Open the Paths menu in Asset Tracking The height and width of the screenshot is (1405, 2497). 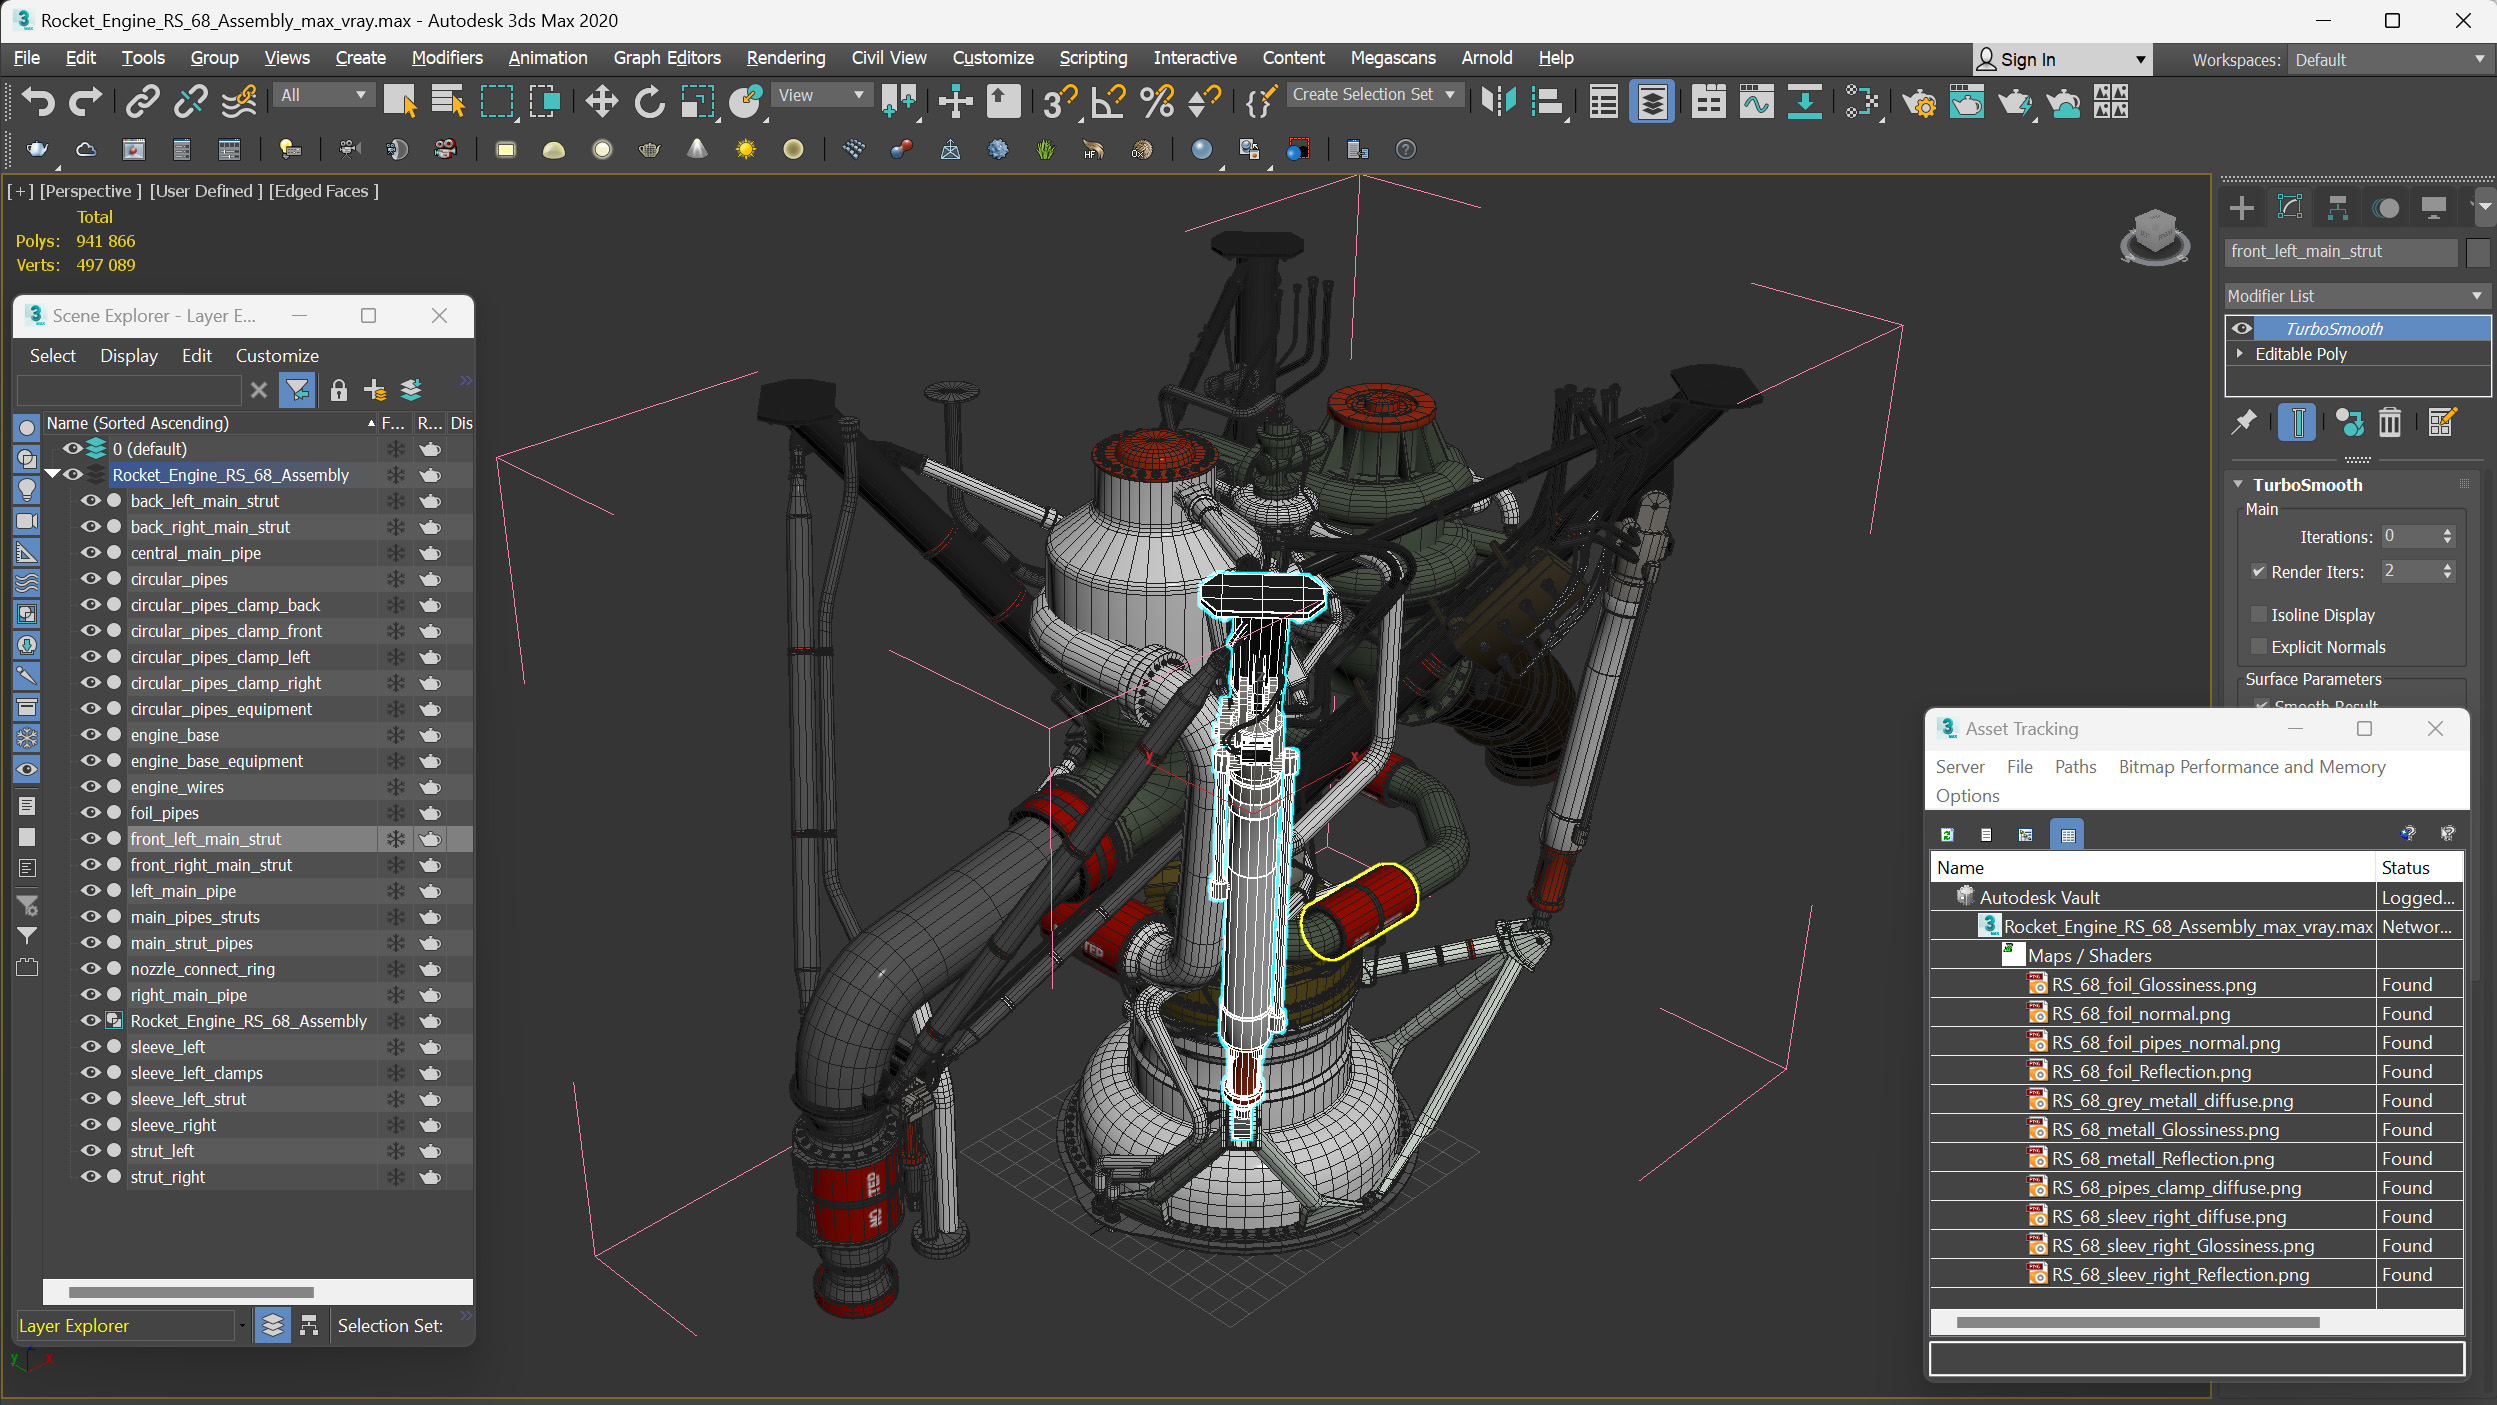2075,767
